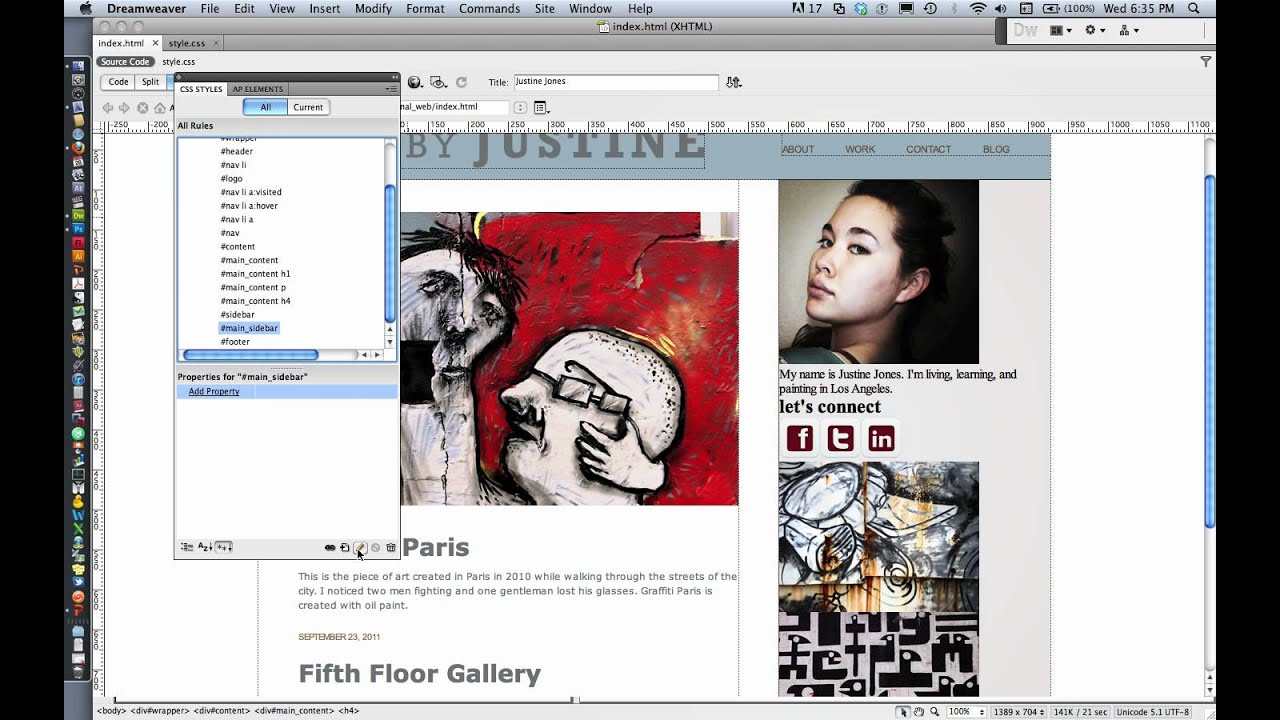Image resolution: width=1280 pixels, height=720 pixels.
Task: Switch to Code view
Action: [118, 82]
